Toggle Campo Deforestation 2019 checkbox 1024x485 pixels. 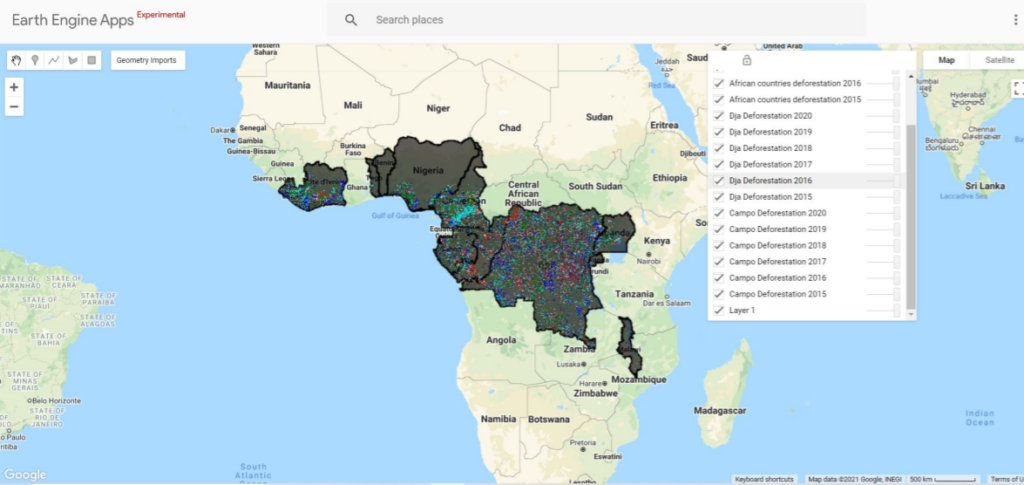[719, 229]
